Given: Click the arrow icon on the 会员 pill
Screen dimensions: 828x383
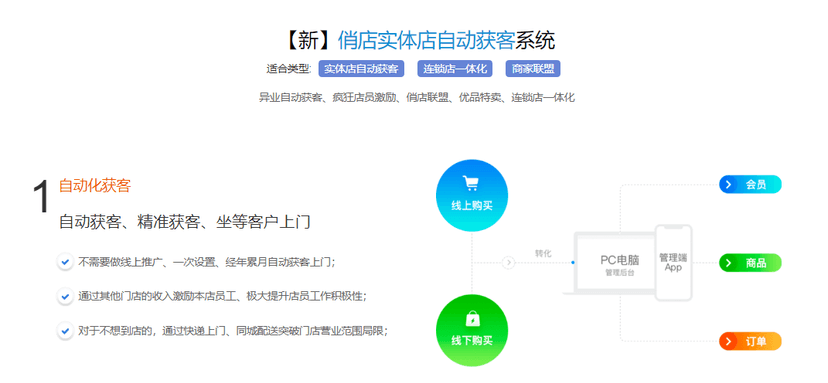Looking at the screenshot, I should click(x=729, y=184).
